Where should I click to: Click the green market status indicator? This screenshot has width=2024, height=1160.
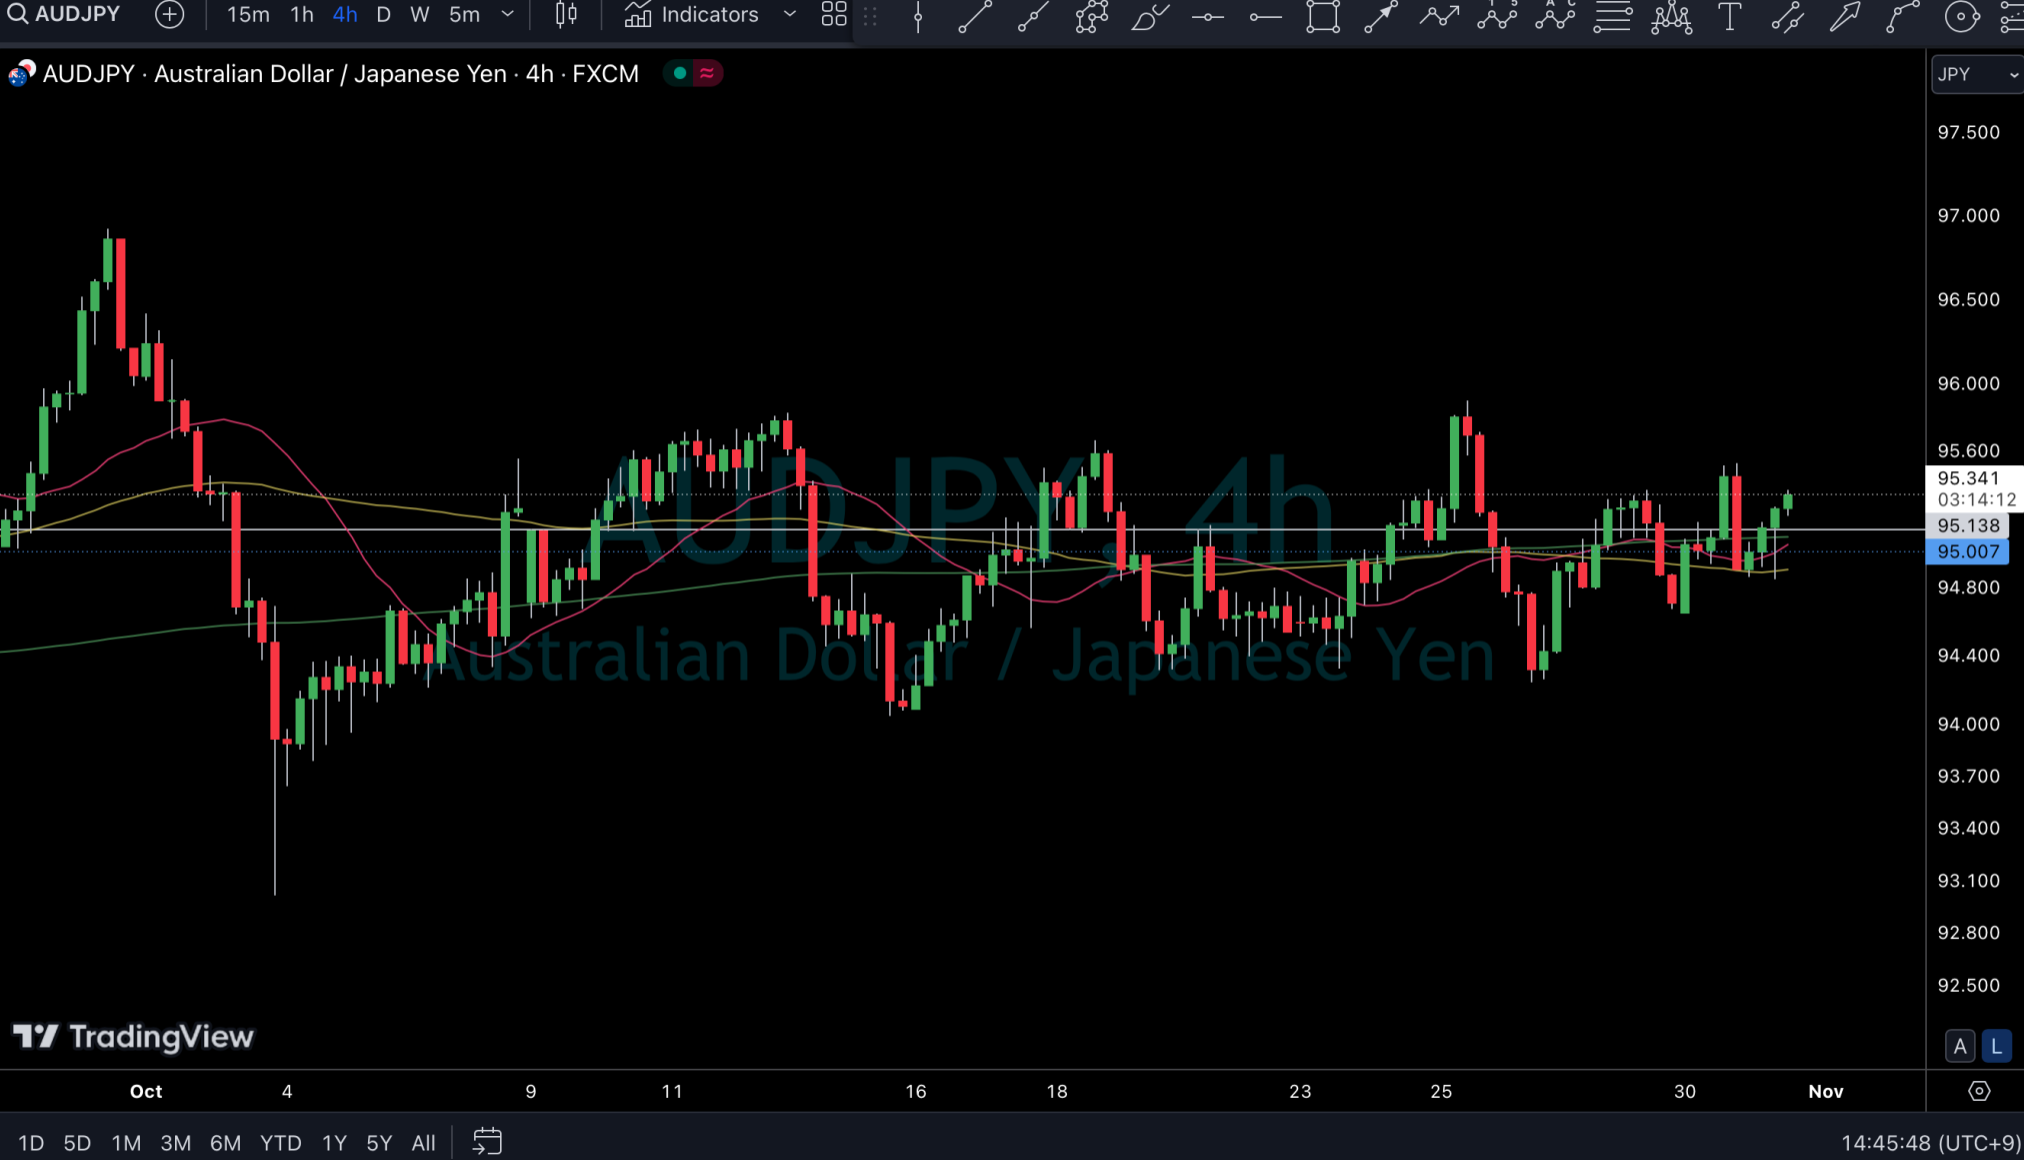680,73
